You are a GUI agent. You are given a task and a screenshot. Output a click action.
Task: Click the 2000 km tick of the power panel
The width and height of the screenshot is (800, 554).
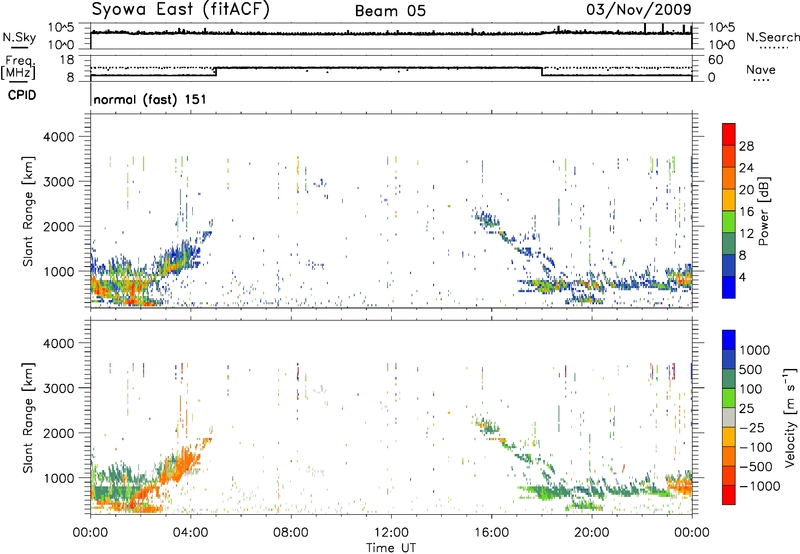pyautogui.click(x=58, y=226)
